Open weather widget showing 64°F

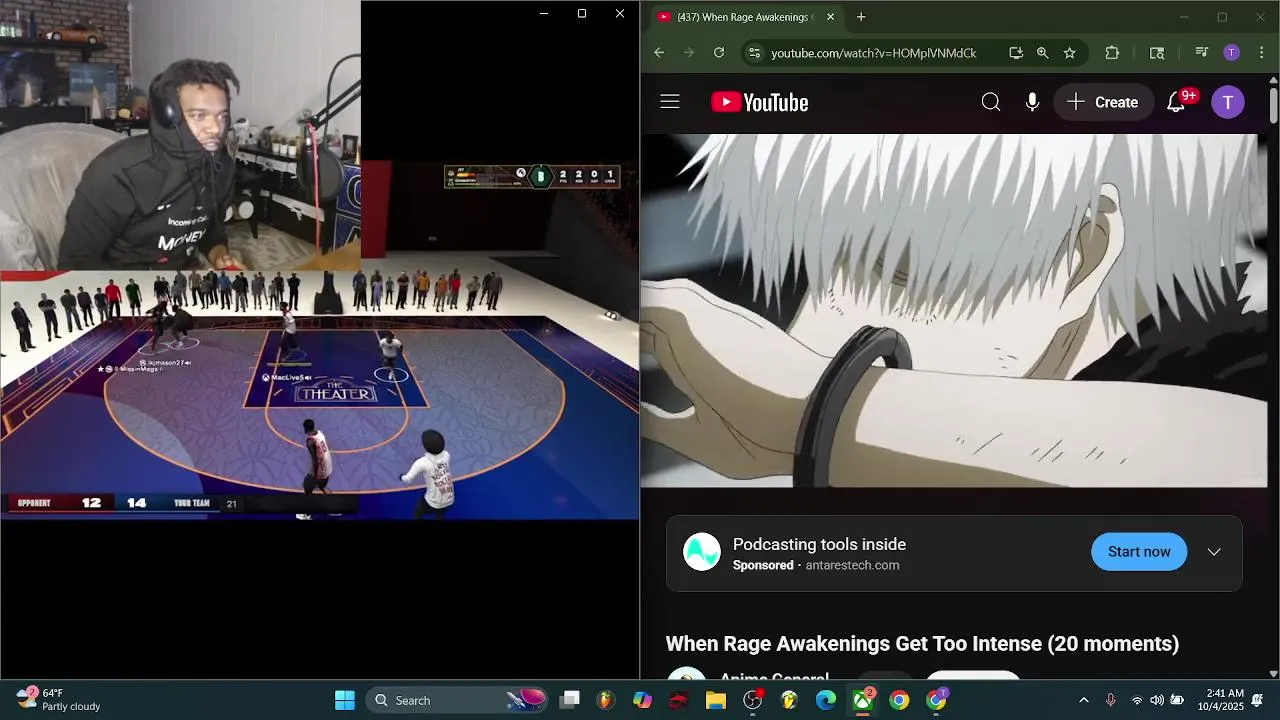(59, 700)
